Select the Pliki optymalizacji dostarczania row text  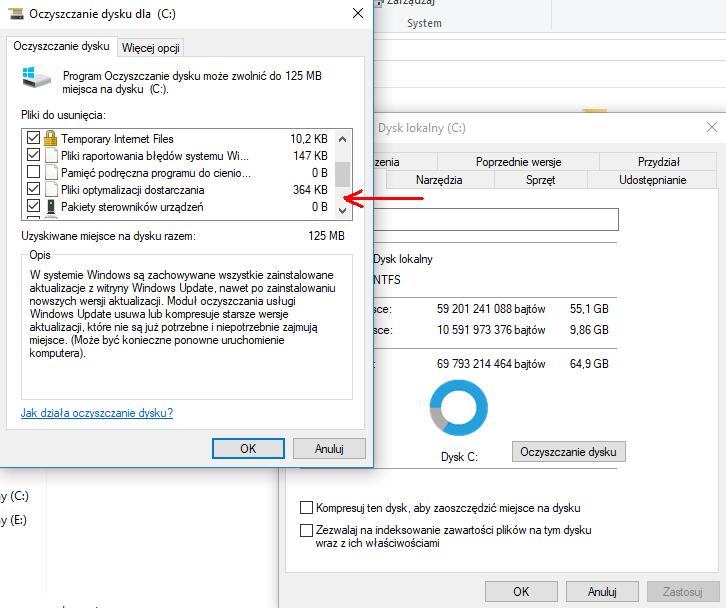pos(132,190)
